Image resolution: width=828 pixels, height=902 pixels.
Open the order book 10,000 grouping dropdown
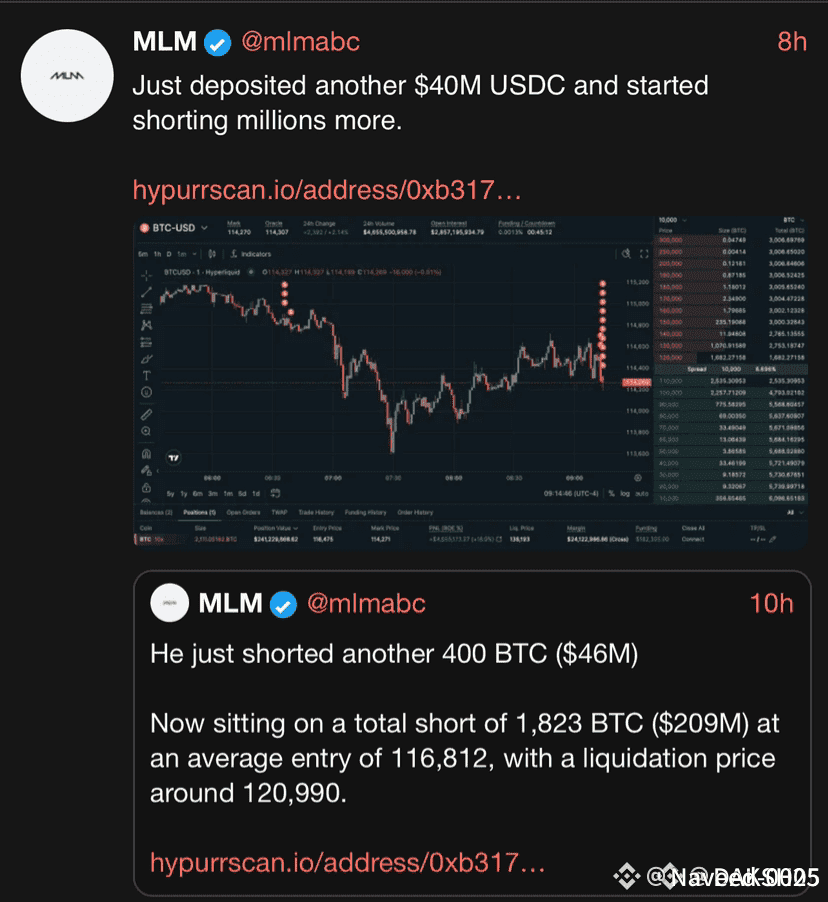[x=669, y=219]
